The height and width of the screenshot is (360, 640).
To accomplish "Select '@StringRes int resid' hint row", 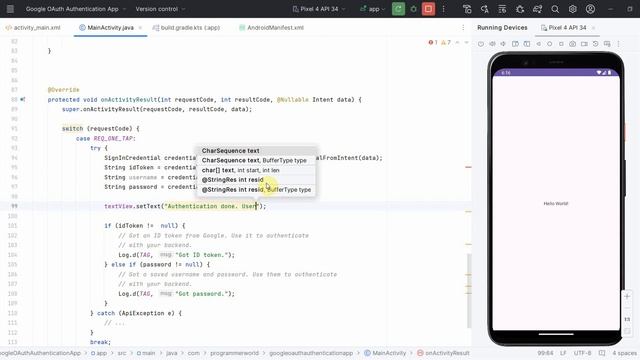I will pyautogui.click(x=256, y=180).
